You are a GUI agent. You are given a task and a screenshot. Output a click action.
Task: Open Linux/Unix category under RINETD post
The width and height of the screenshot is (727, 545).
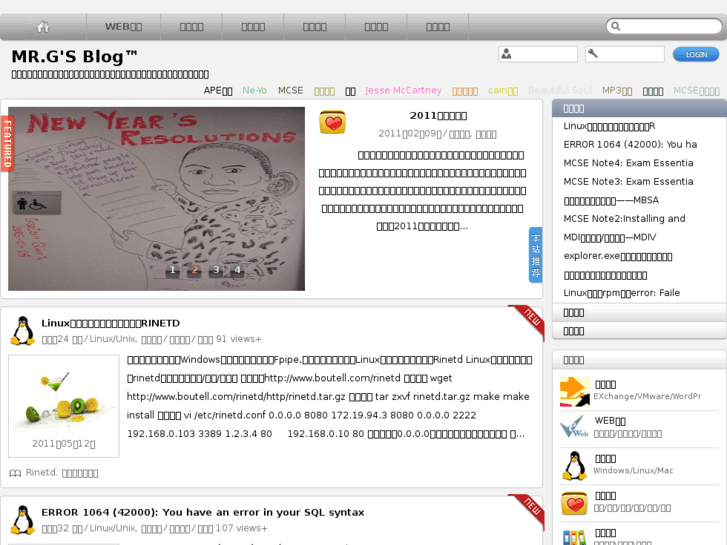point(113,339)
